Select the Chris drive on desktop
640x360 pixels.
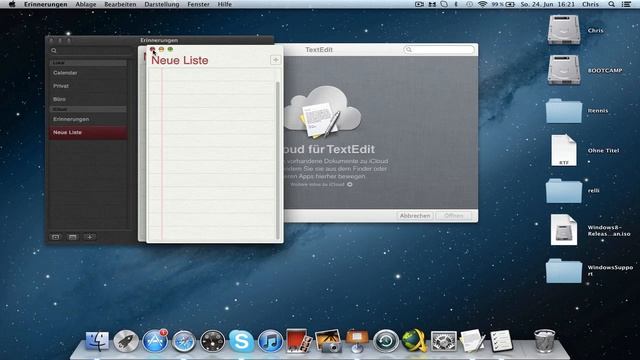click(564, 30)
